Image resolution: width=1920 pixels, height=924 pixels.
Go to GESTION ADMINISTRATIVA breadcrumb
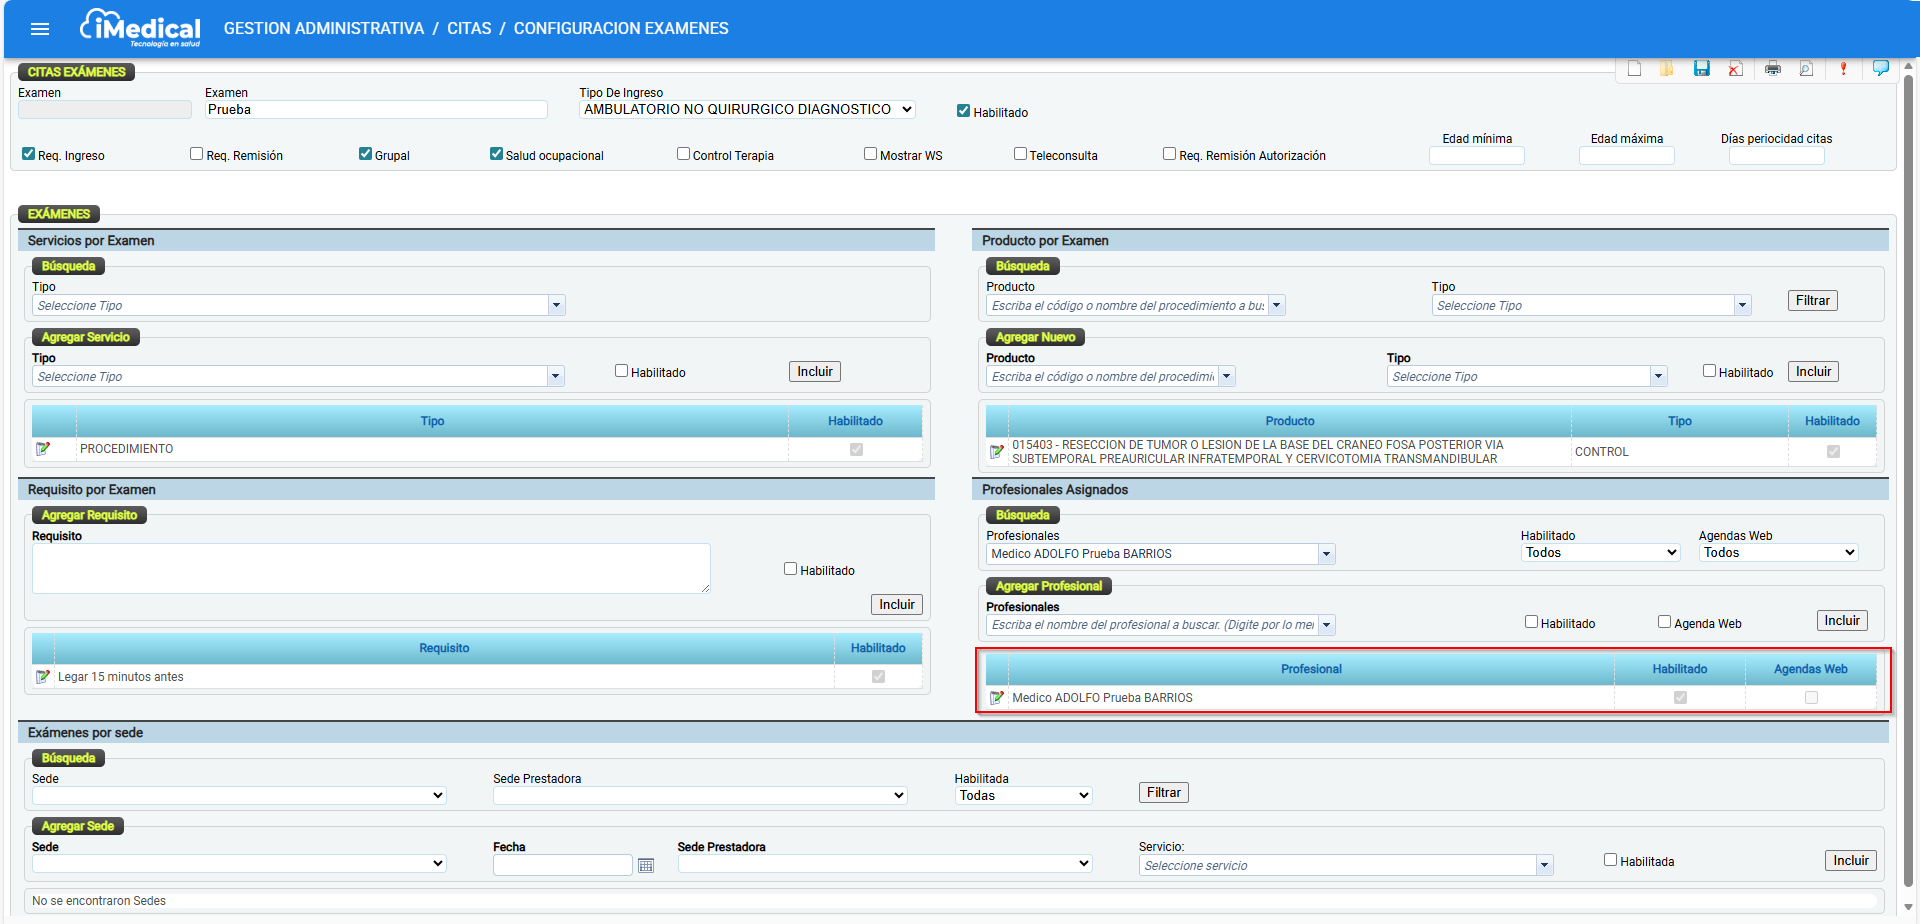324,28
